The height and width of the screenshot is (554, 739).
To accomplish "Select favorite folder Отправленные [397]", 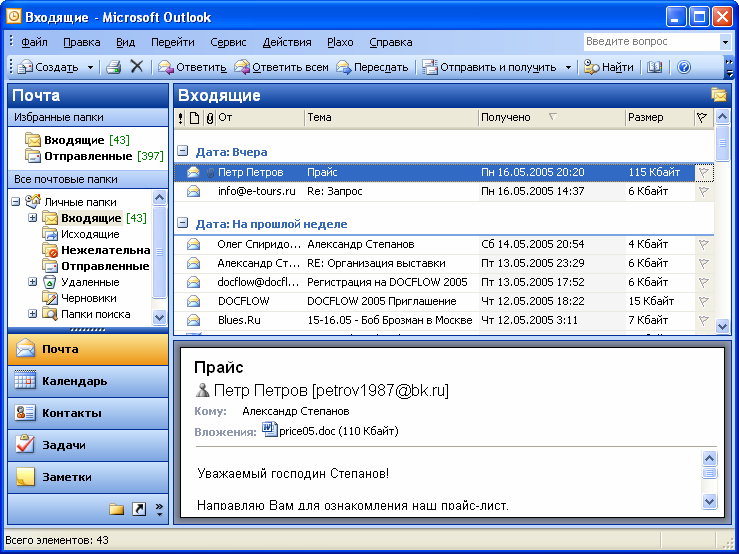I will click(x=94, y=156).
